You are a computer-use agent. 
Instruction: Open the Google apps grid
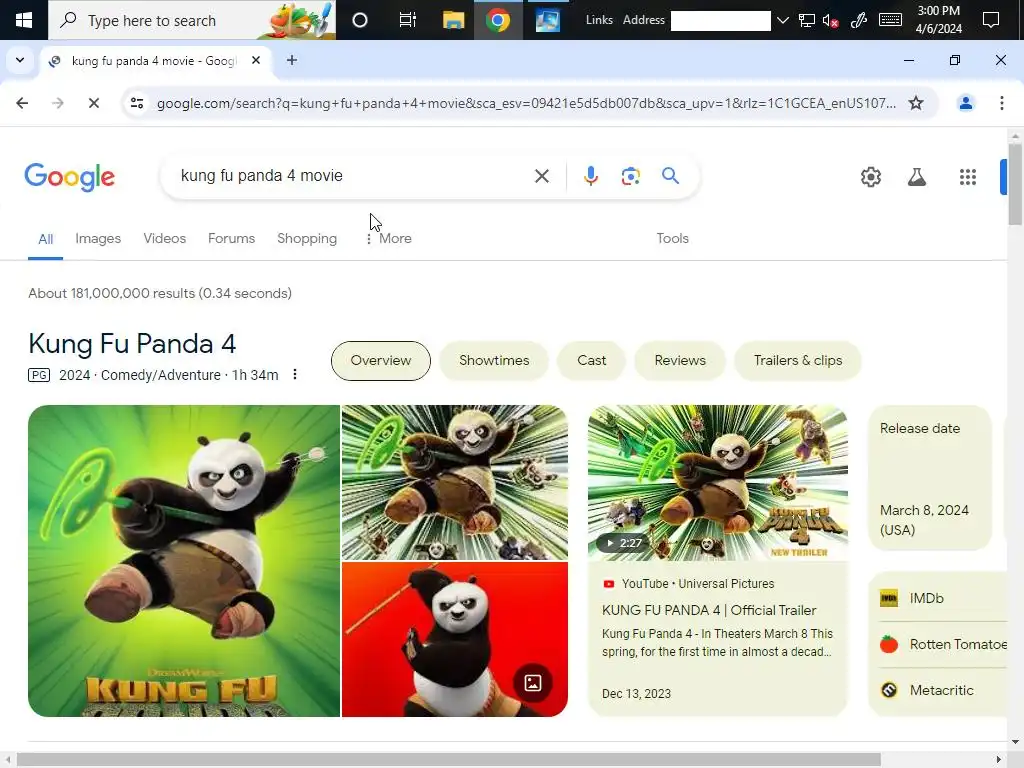[968, 177]
